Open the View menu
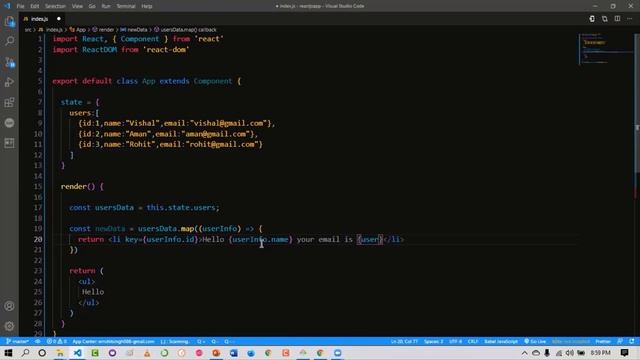640x360 pixels. tap(77, 6)
